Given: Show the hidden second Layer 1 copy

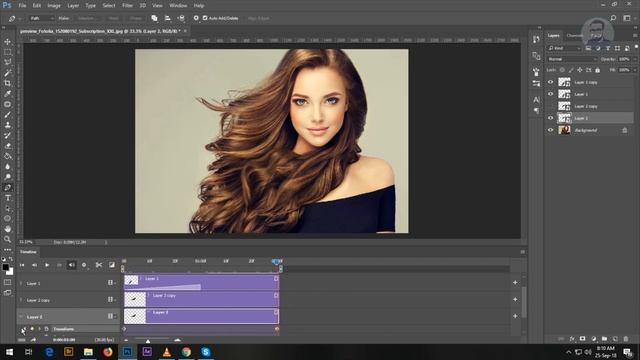Looking at the screenshot, I should click(x=550, y=106).
